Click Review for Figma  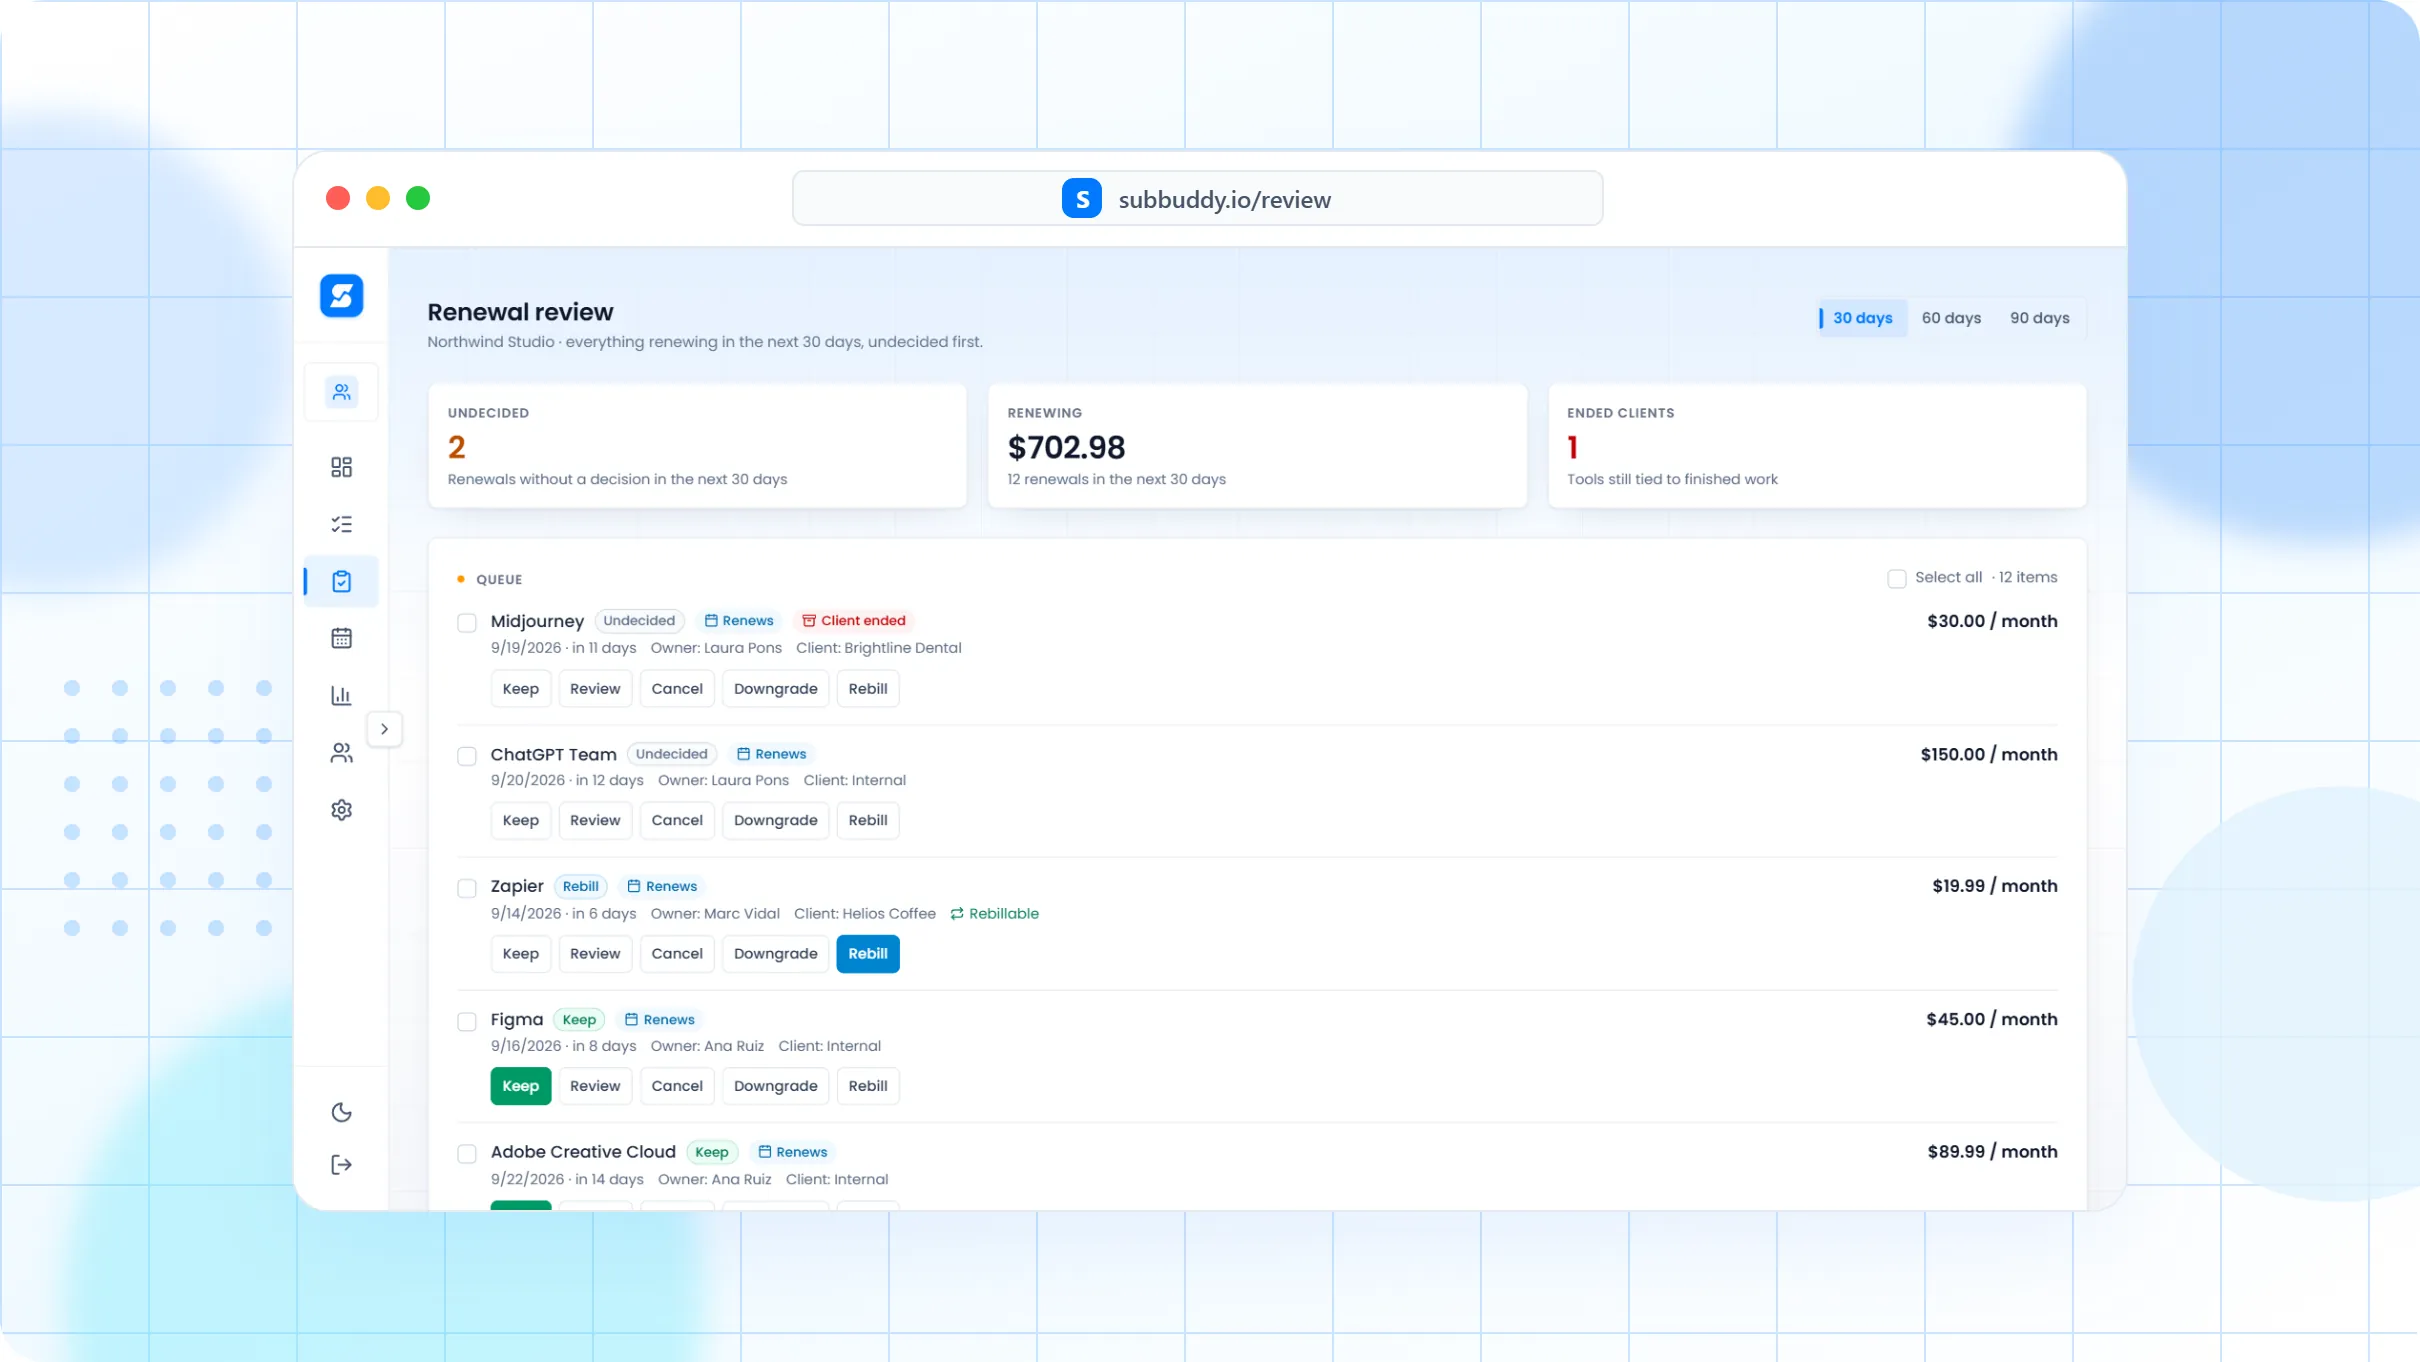595,1086
